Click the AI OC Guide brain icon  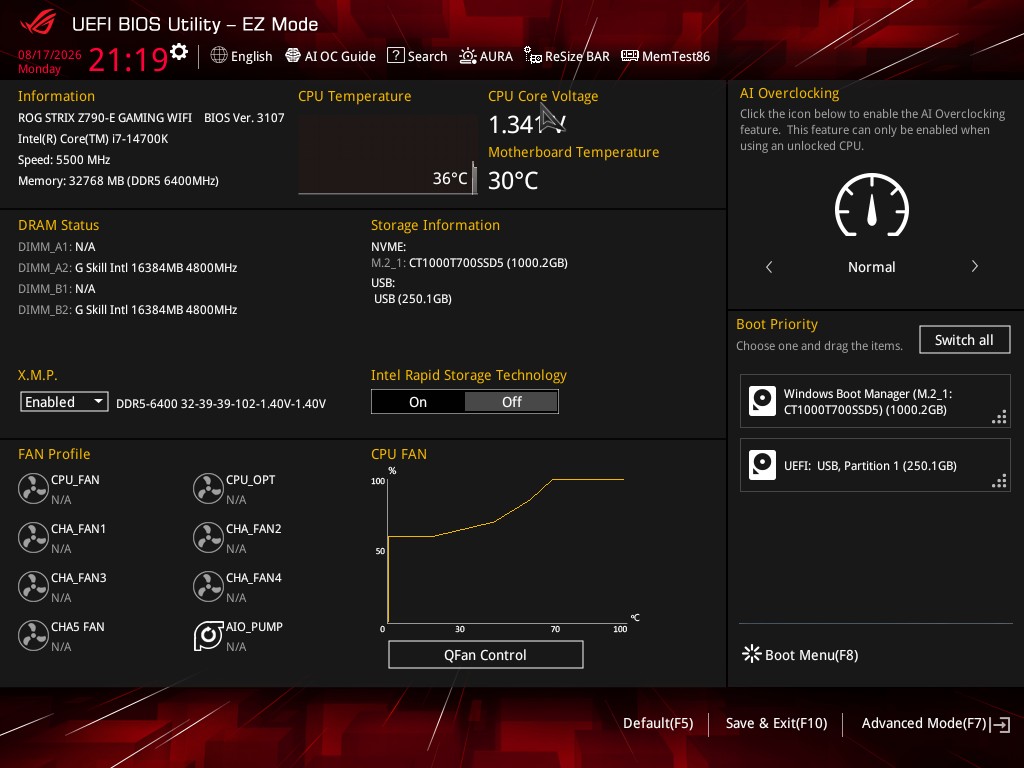(x=293, y=56)
